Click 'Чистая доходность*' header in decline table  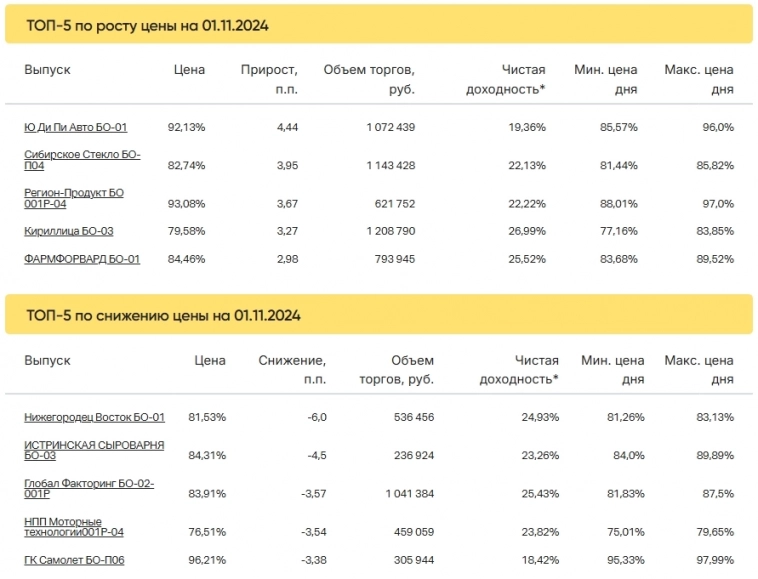[x=519, y=369]
